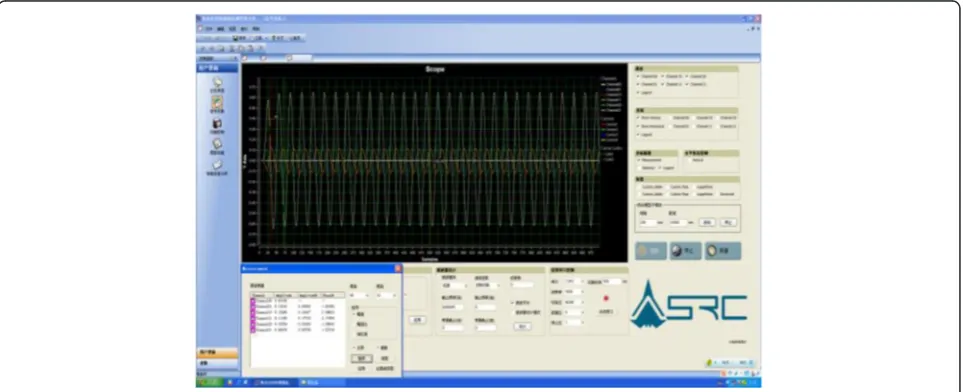Open the first dropdown in the Measurement dialog
Image resolution: width=963 pixels, height=392 pixels.
[x=359, y=296]
